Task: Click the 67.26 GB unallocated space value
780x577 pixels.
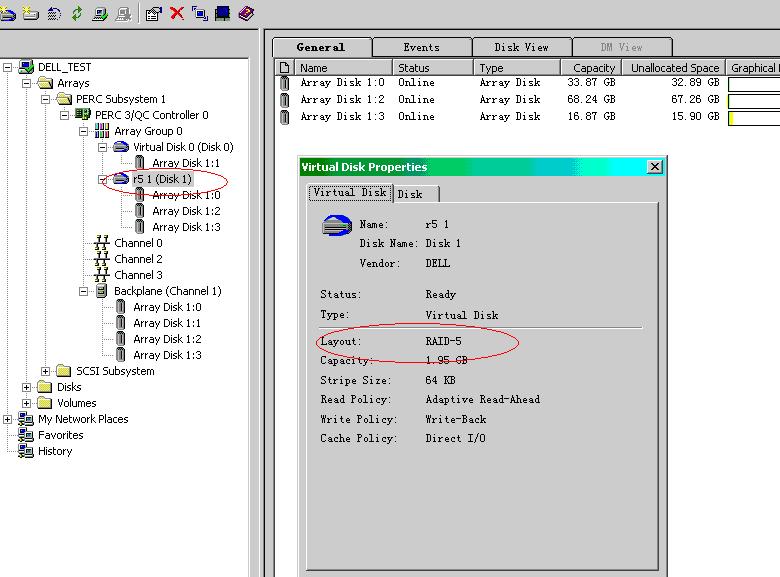Action: point(695,99)
